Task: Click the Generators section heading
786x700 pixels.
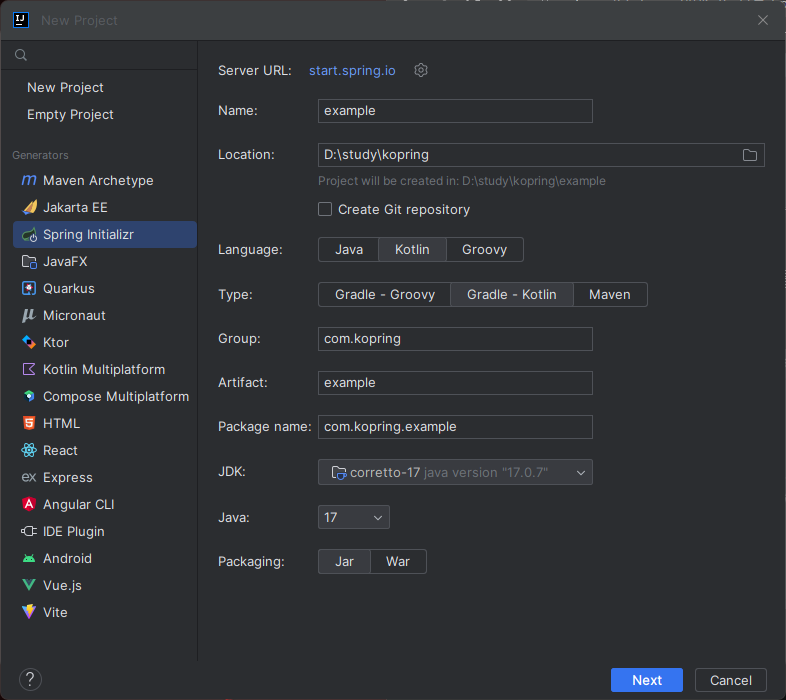Action: 40,155
